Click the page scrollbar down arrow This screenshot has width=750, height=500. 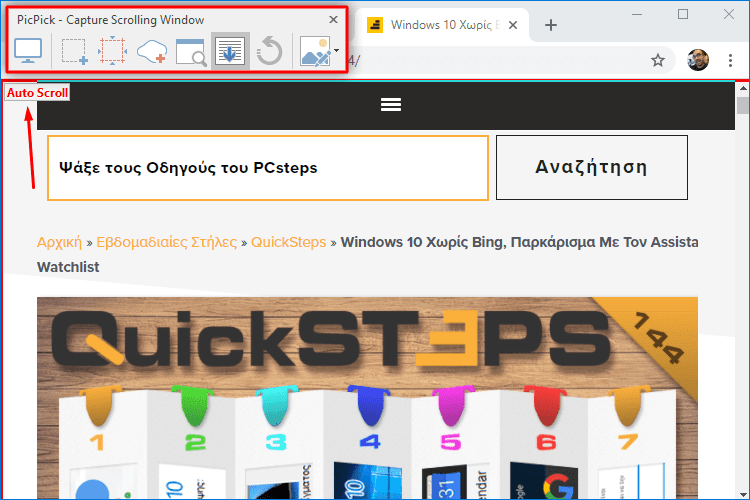pos(743,494)
